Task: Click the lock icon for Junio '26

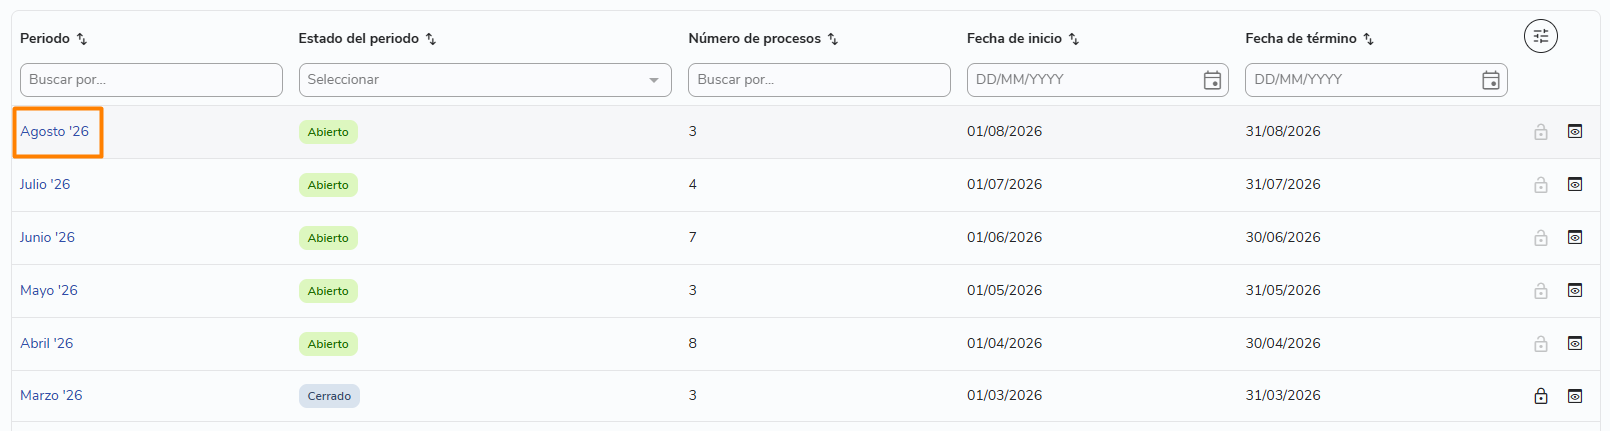Action: tap(1541, 238)
